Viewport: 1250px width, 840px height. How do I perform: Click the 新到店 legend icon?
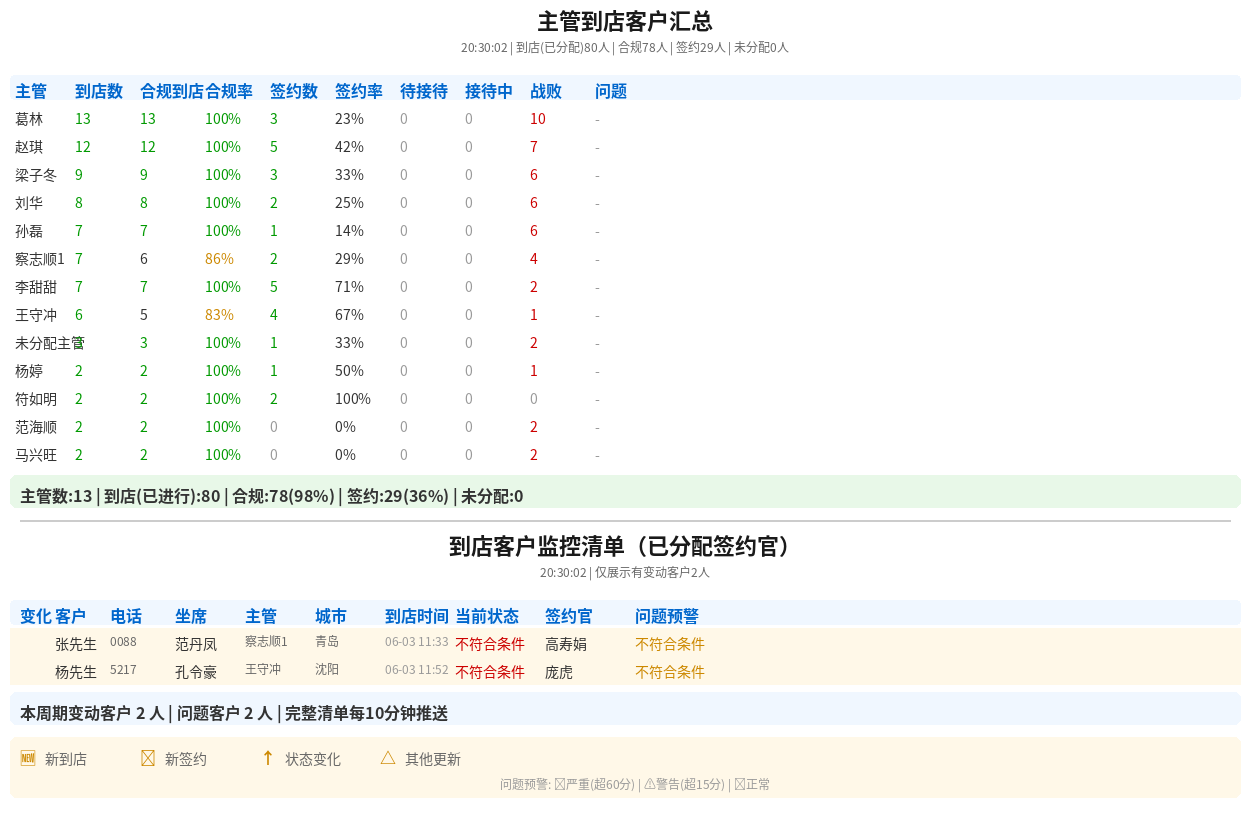[28, 758]
